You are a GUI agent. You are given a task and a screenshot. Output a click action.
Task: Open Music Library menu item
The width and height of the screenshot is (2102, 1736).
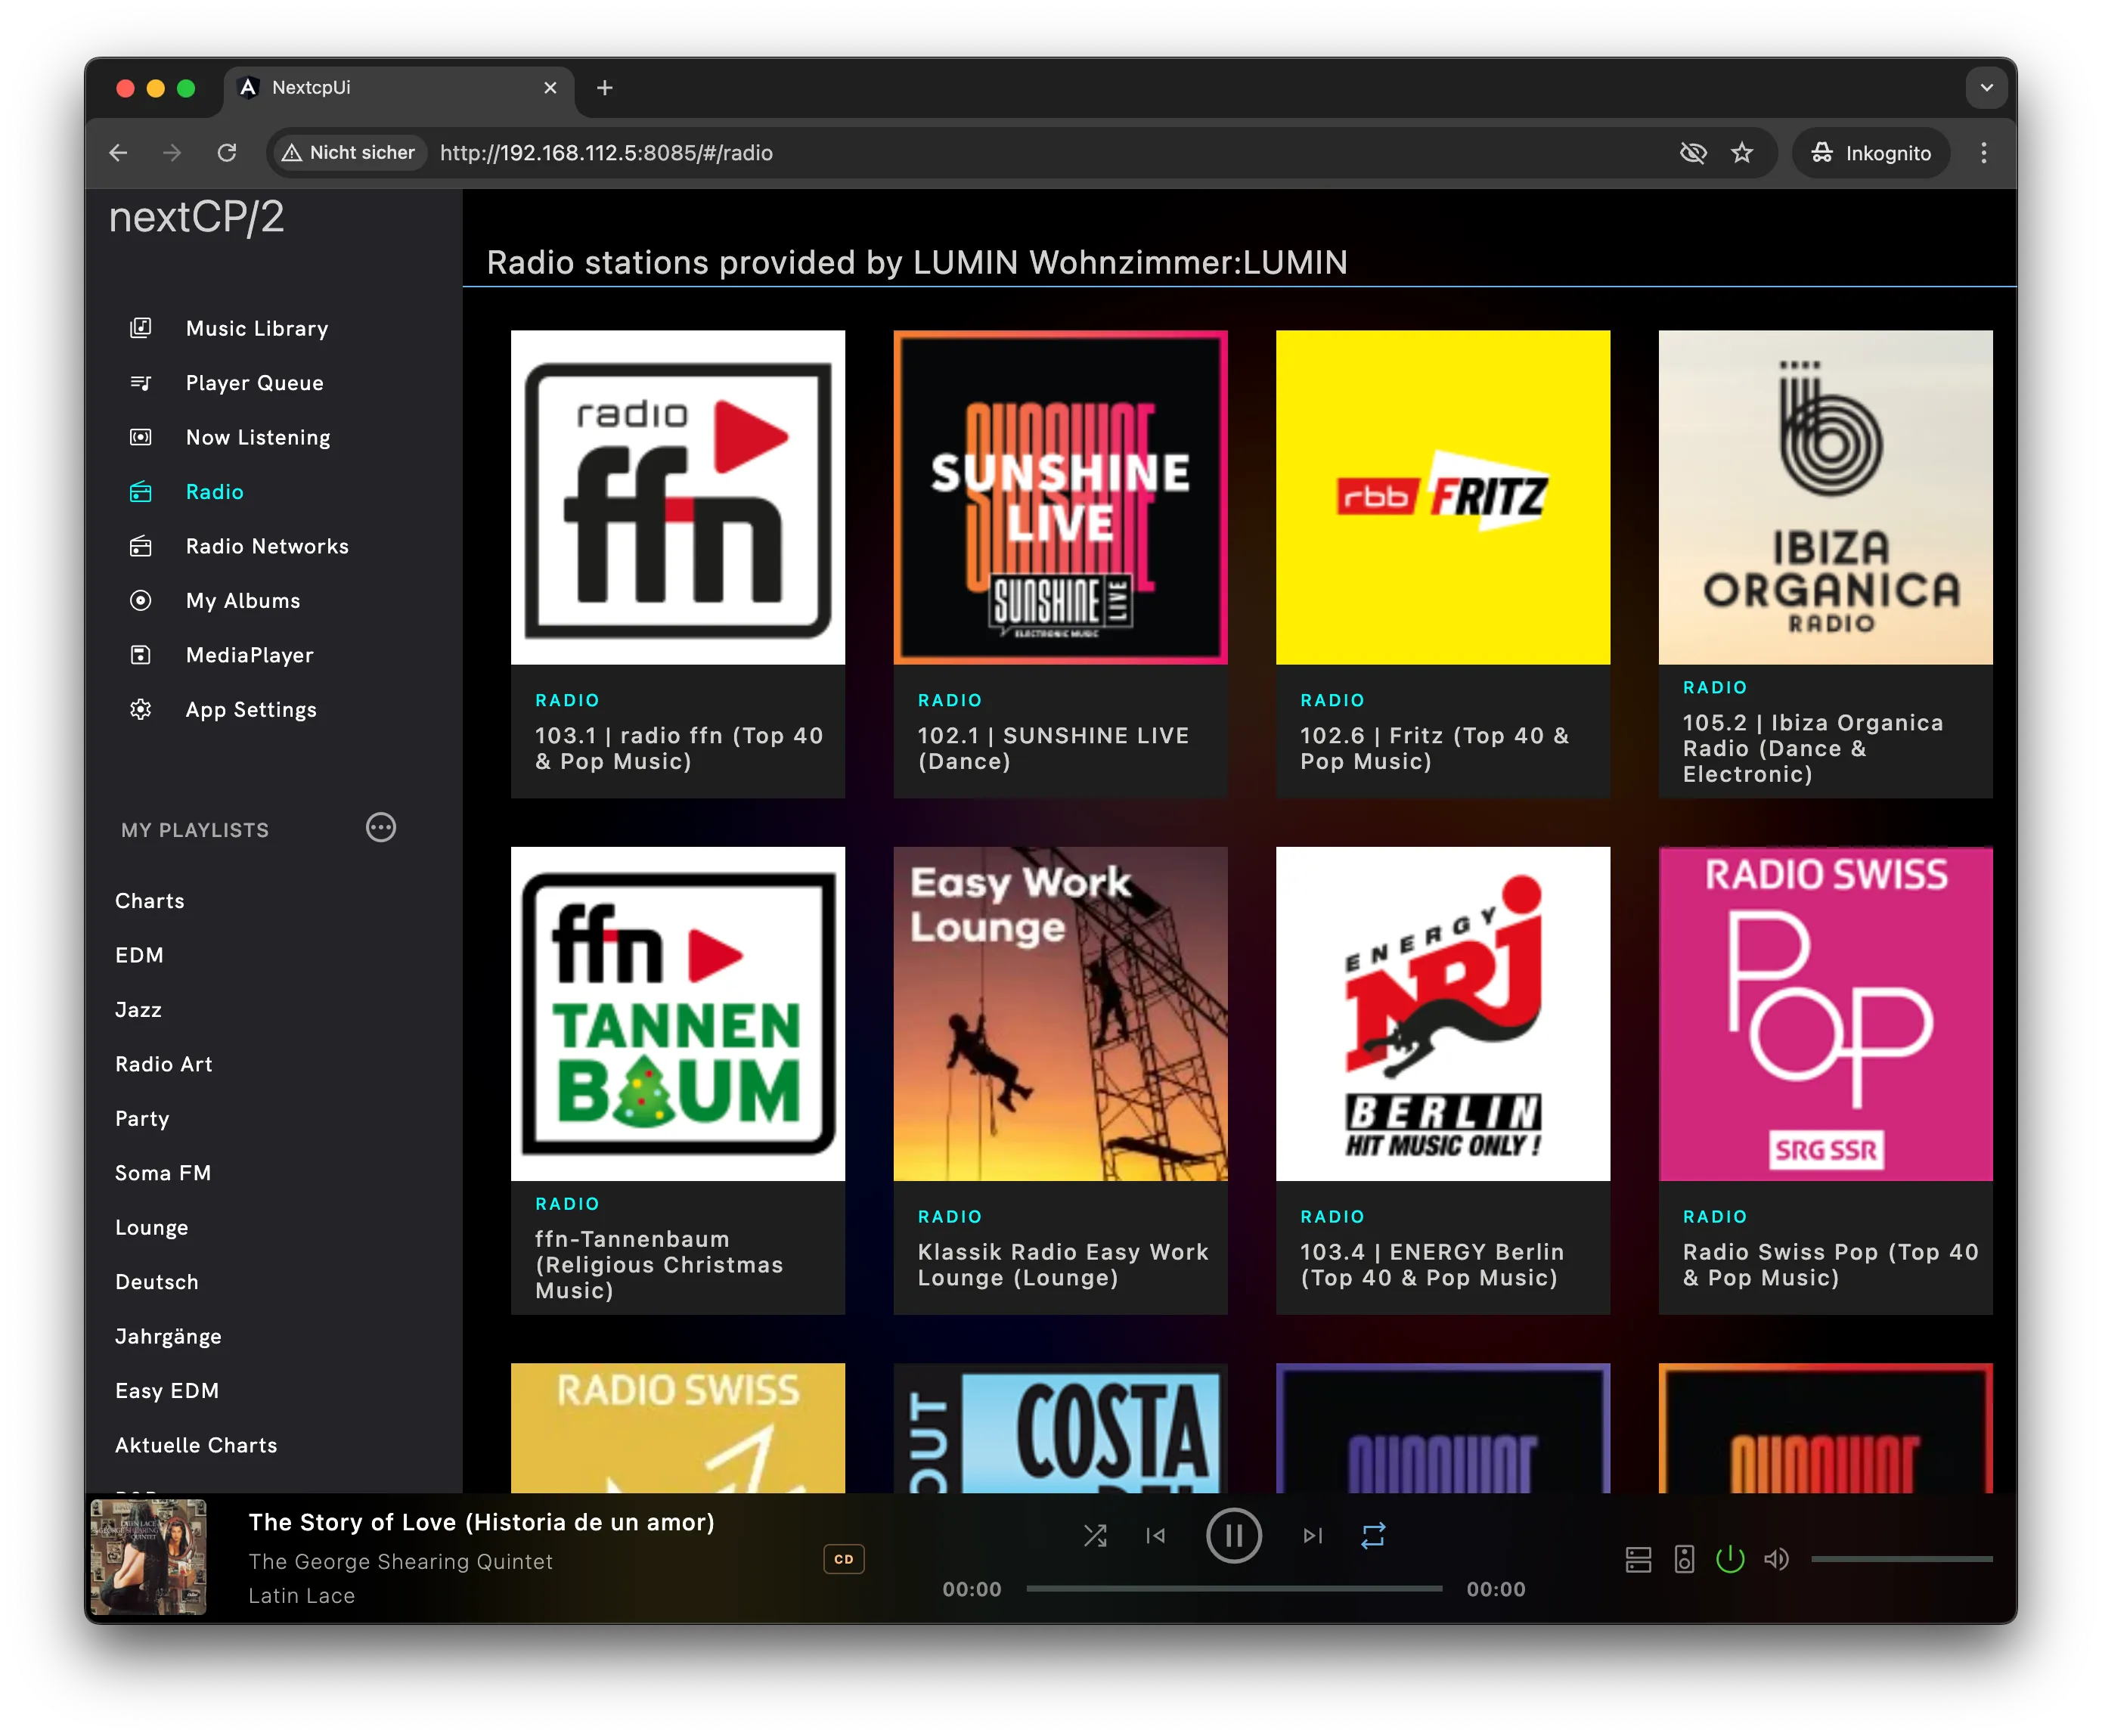[257, 328]
